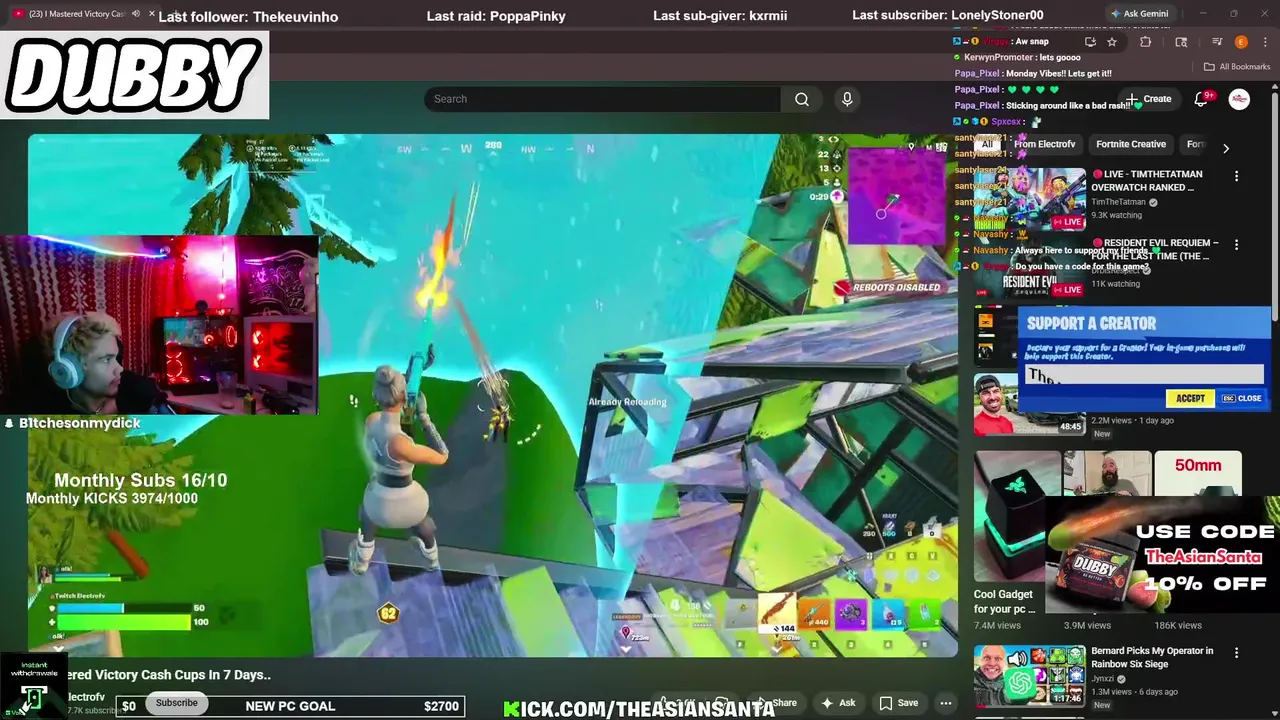The width and height of the screenshot is (1280, 720).
Task: Open options for Bernard Picks My Operator video
Action: (x=1236, y=654)
